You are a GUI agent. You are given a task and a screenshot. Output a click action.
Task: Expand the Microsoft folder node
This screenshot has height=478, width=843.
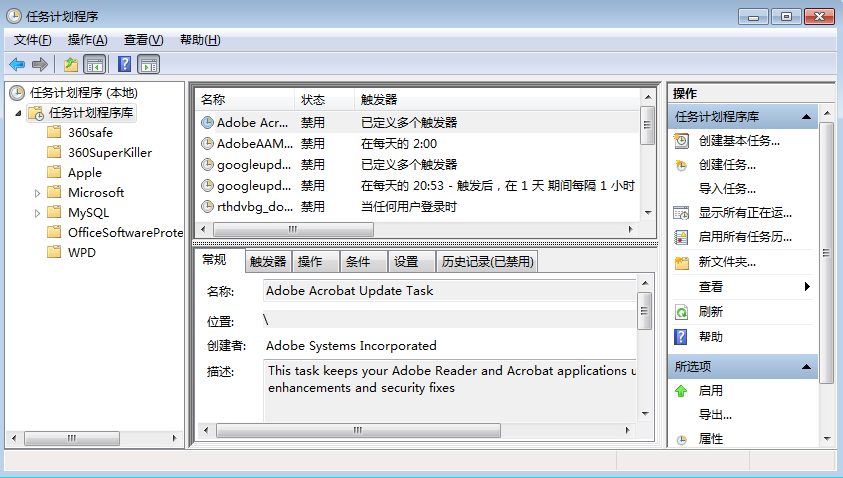coord(37,192)
